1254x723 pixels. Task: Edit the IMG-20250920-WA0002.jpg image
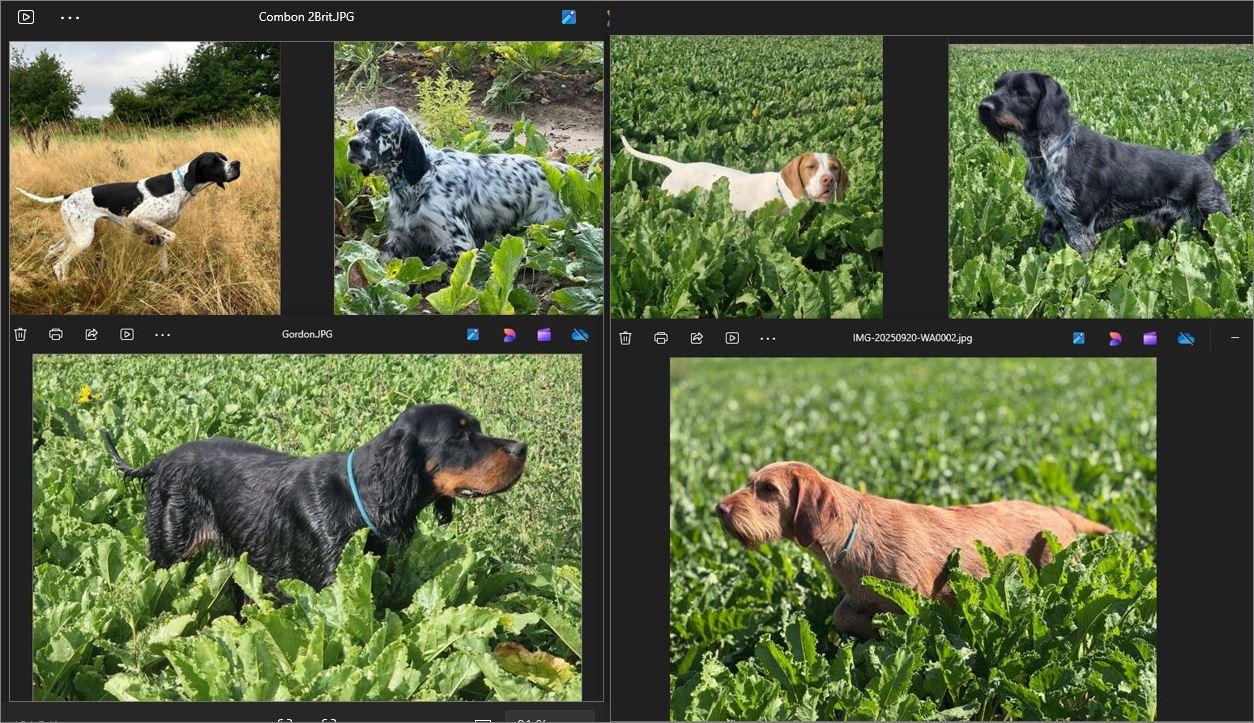[1079, 338]
